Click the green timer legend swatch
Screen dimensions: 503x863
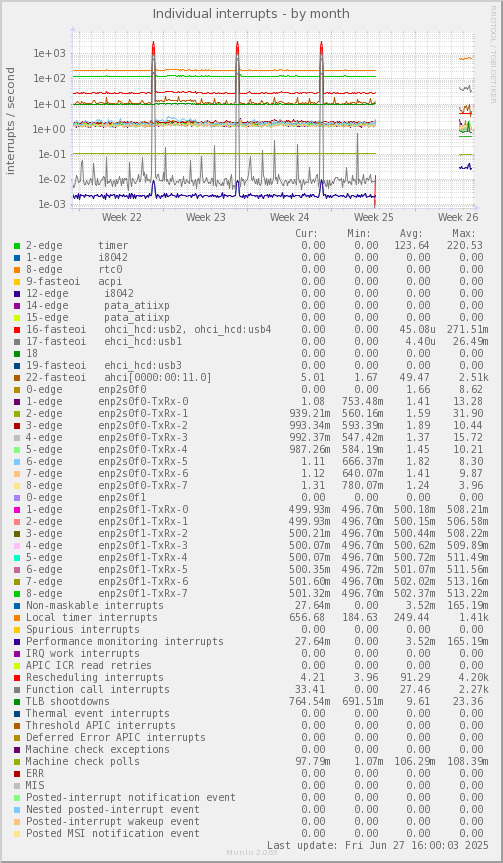17,245
